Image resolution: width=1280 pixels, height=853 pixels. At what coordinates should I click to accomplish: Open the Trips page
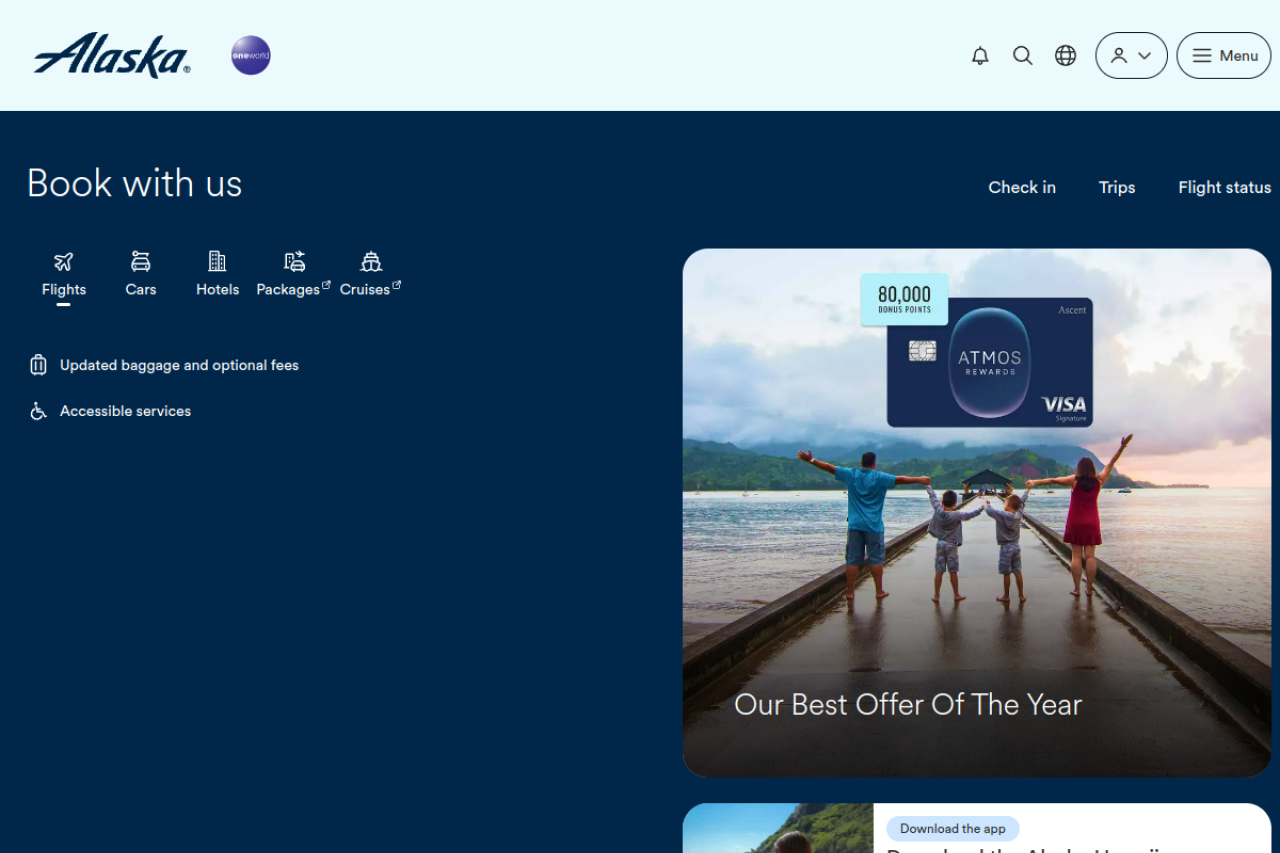pyautogui.click(x=1116, y=187)
